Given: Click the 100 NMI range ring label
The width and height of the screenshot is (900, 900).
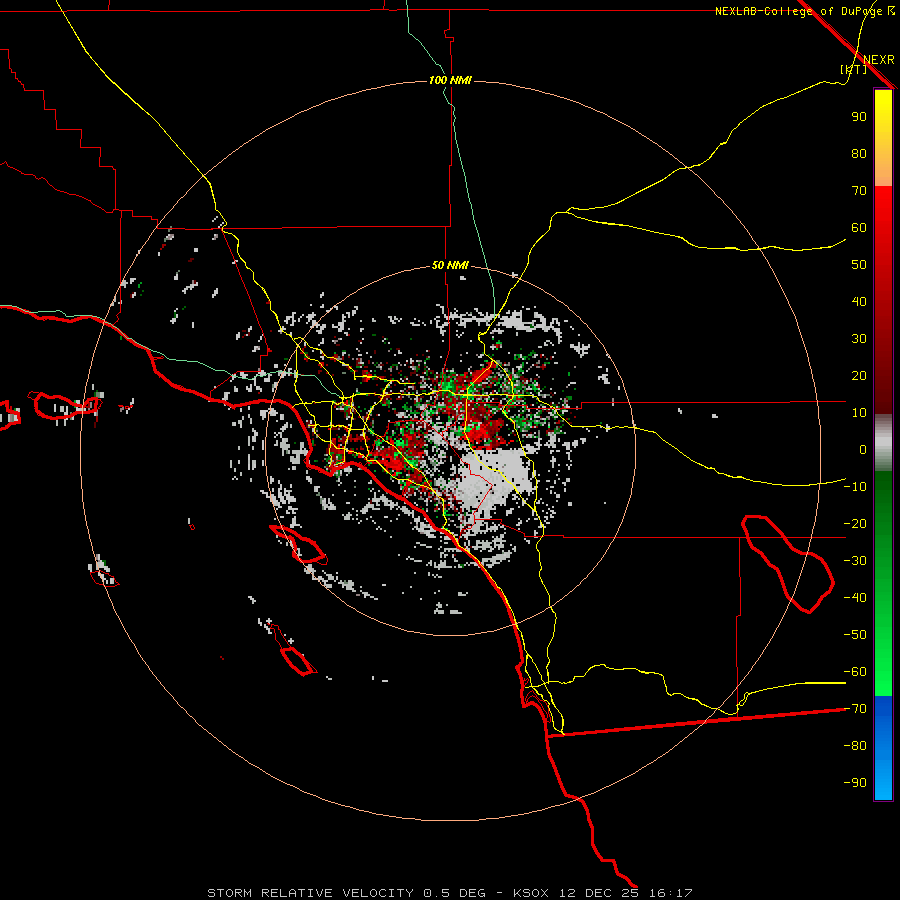Looking at the screenshot, I should [450, 80].
